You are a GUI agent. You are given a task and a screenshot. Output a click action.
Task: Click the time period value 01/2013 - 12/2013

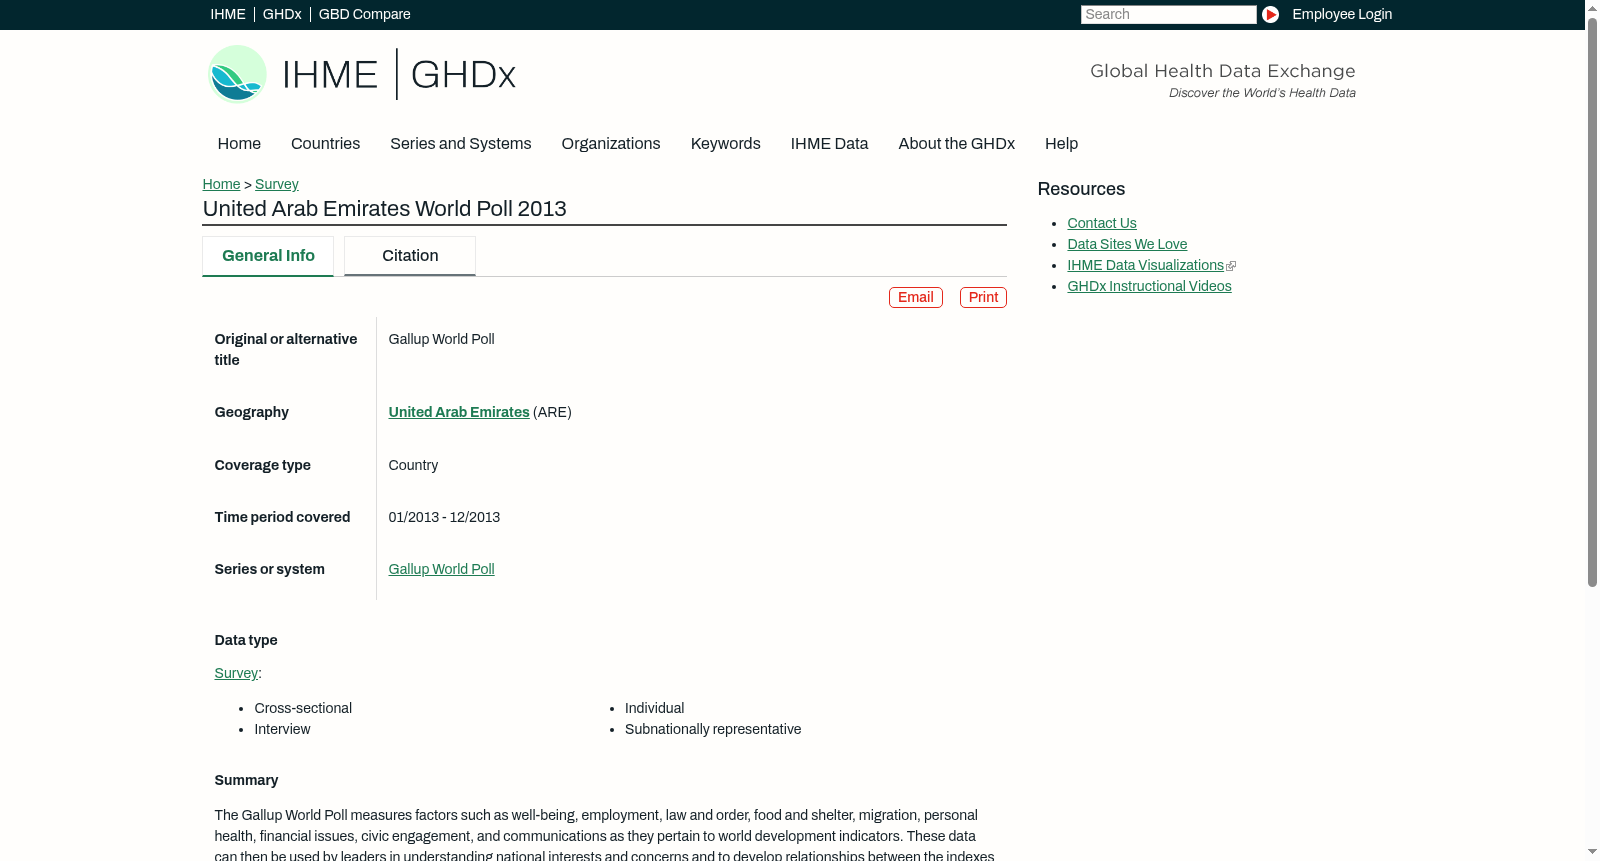[444, 517]
